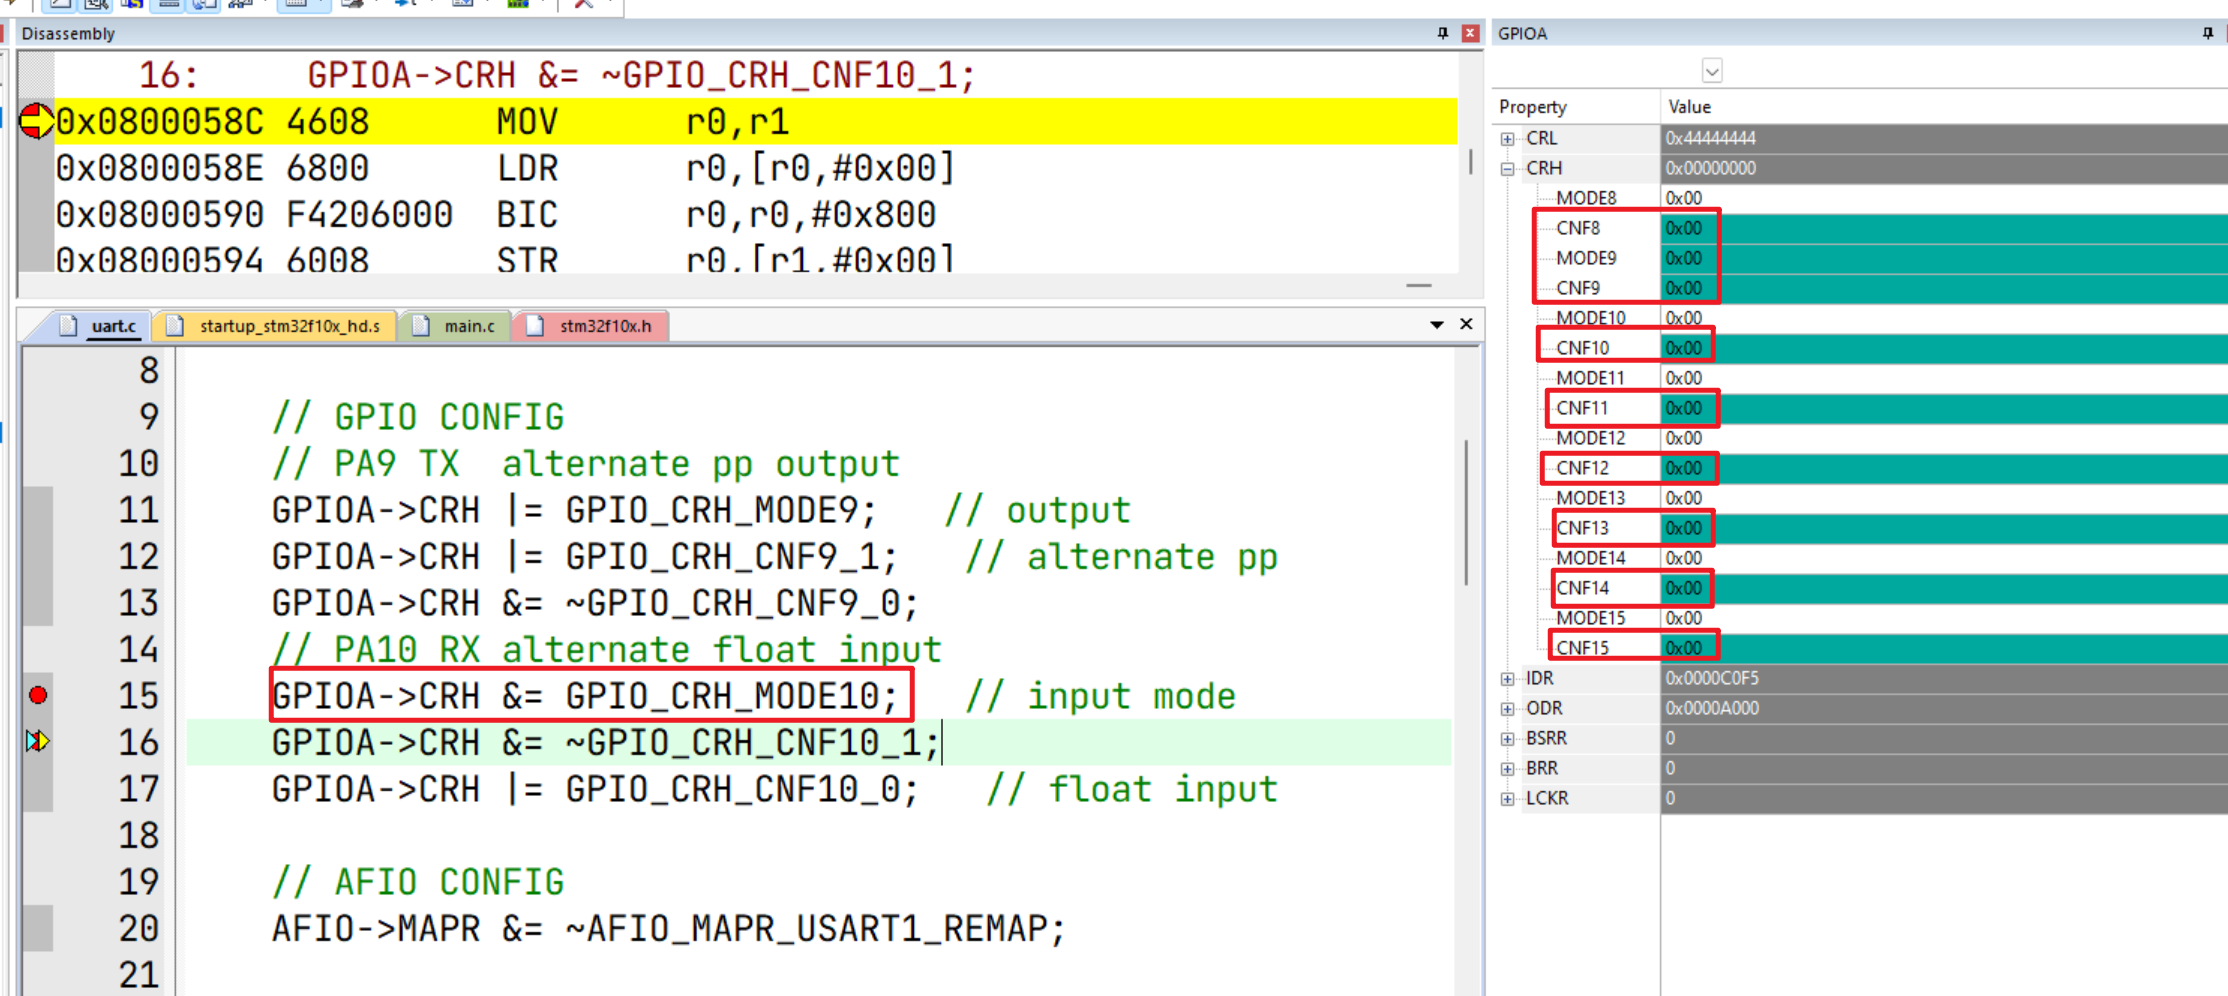Image resolution: width=2228 pixels, height=996 pixels.
Task: Expand the CRL register node
Action: click(x=1507, y=139)
